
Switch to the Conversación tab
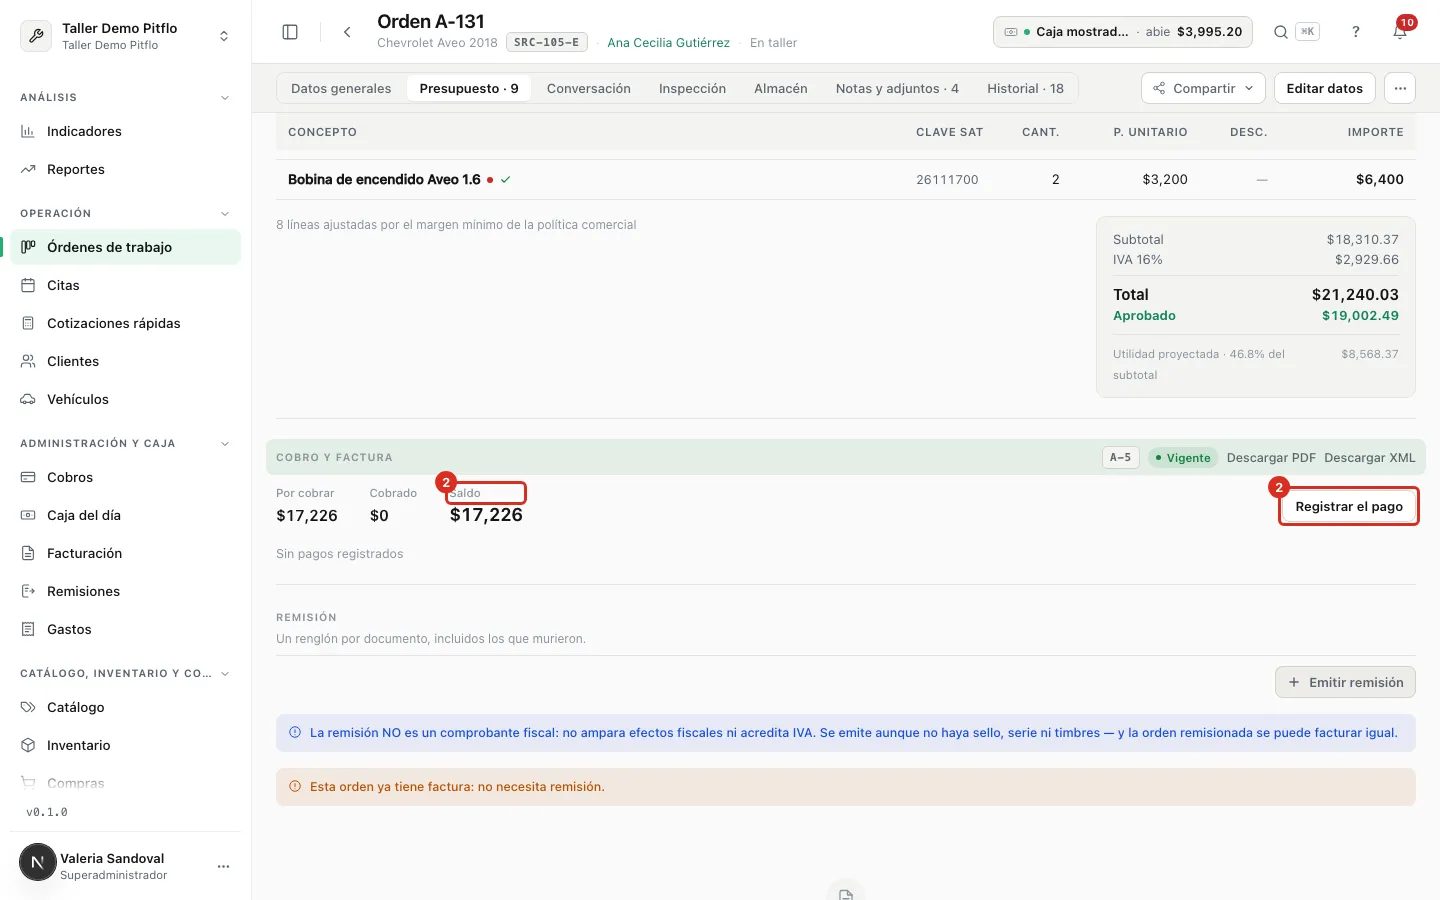click(x=589, y=88)
